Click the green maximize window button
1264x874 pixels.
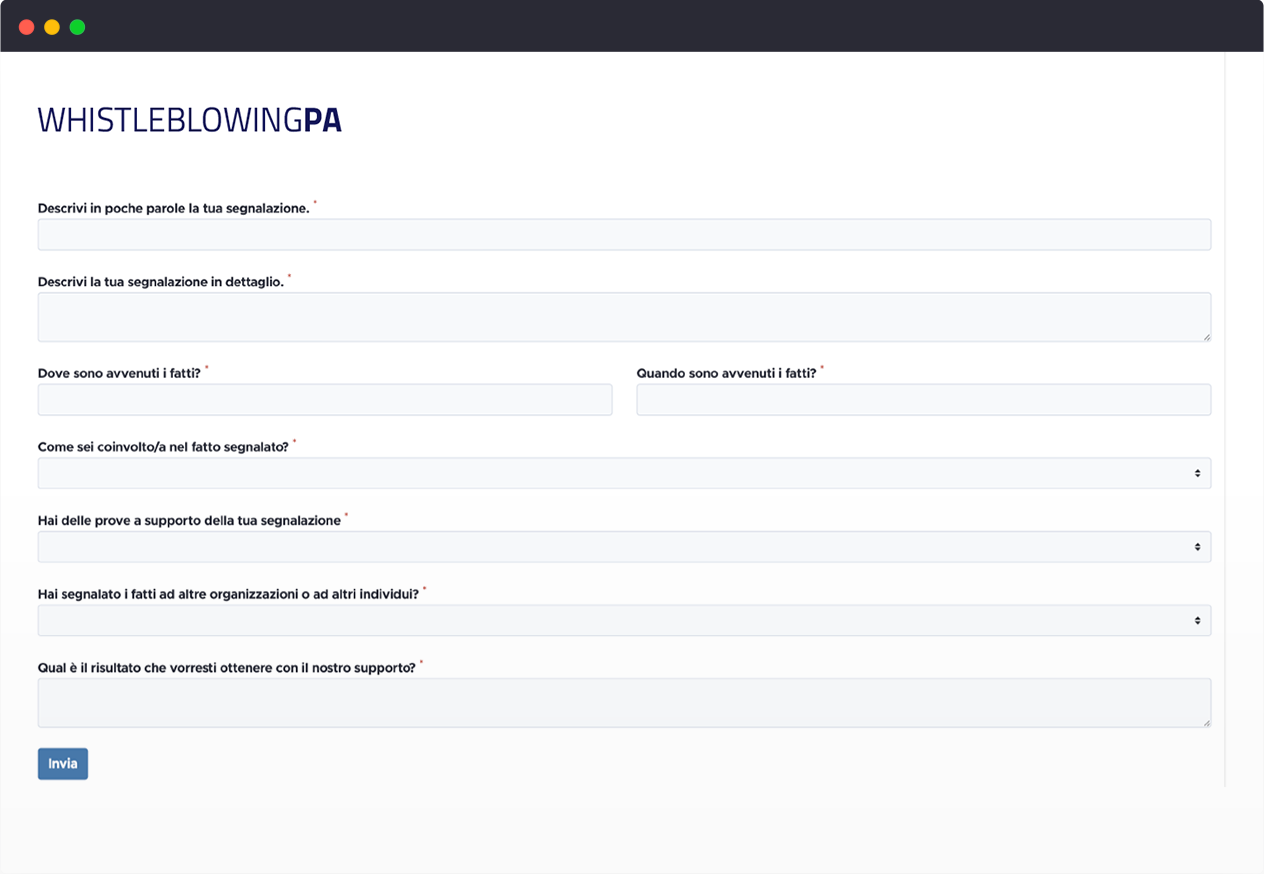click(77, 27)
